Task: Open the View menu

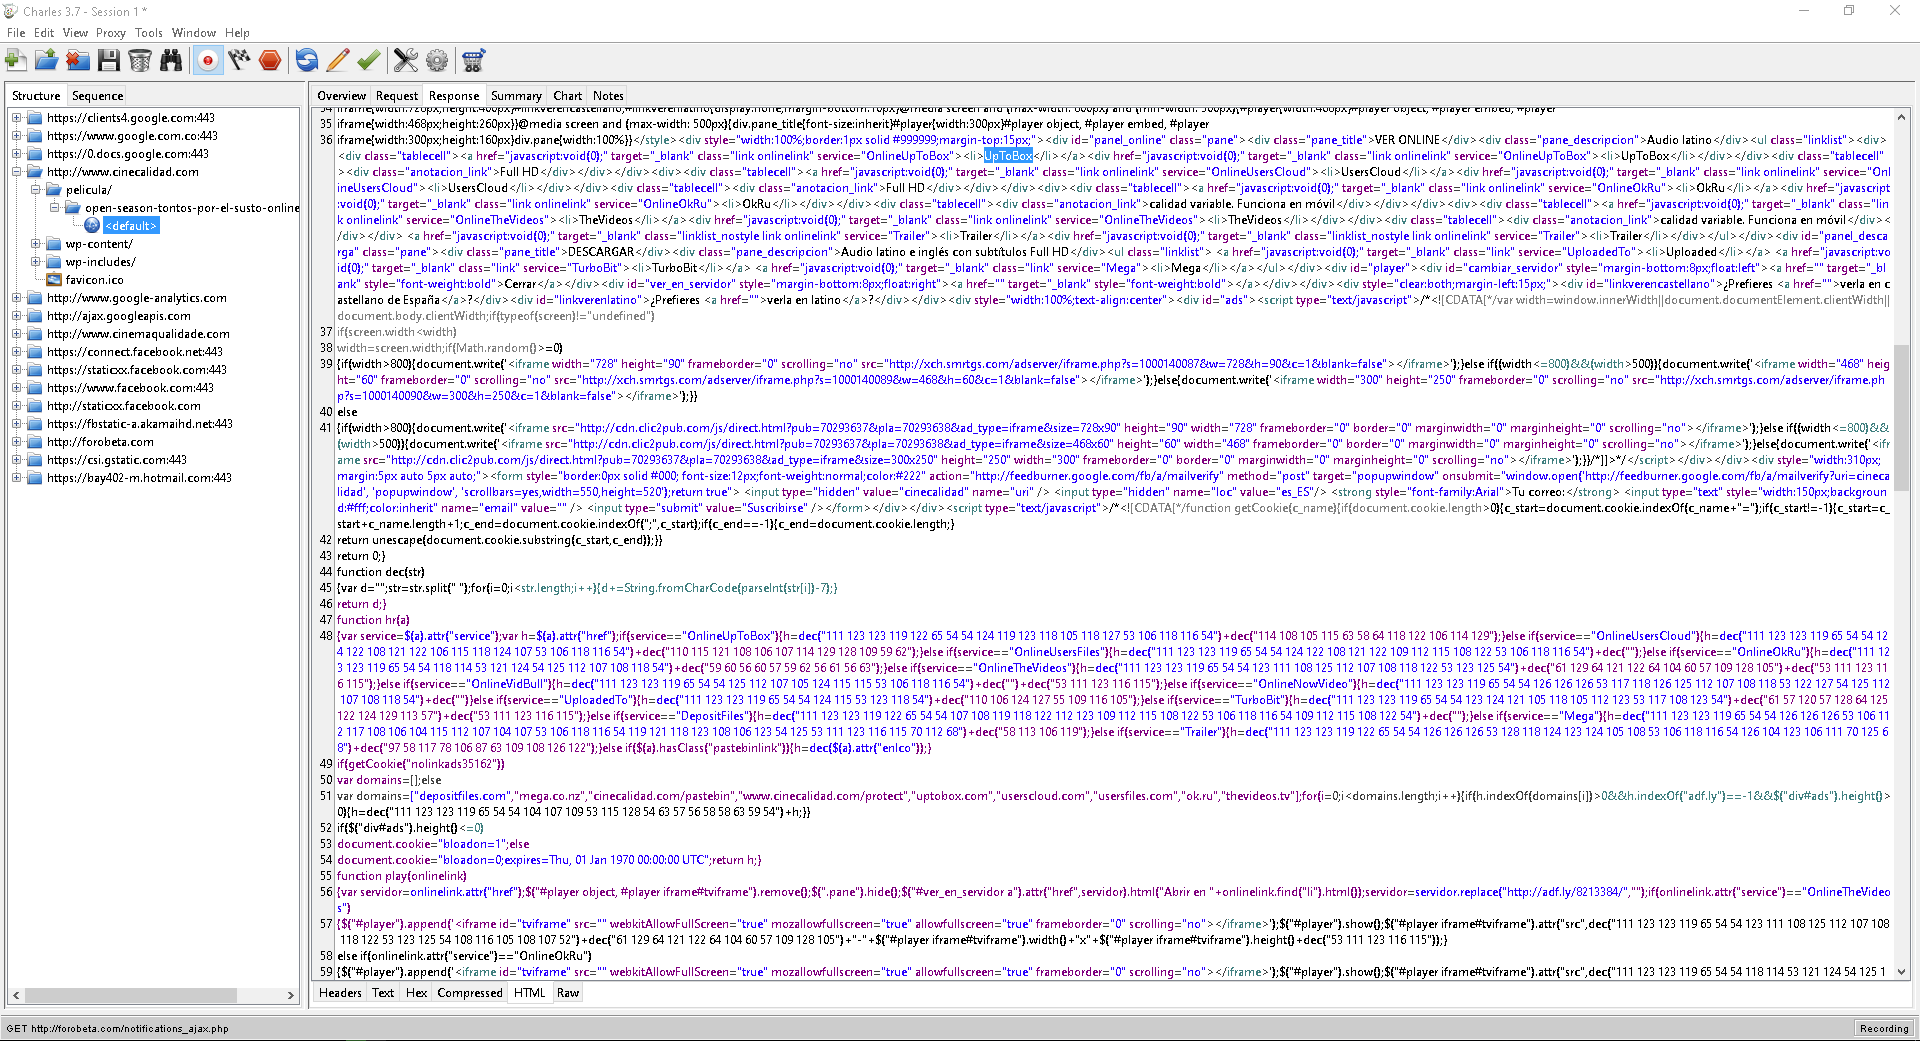Action: coord(75,33)
